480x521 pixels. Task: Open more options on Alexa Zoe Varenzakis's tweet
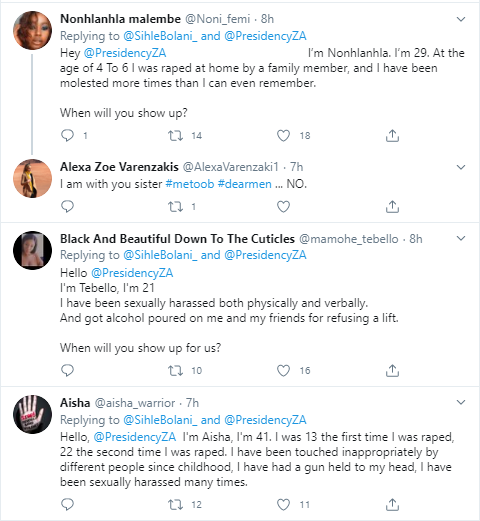461,167
